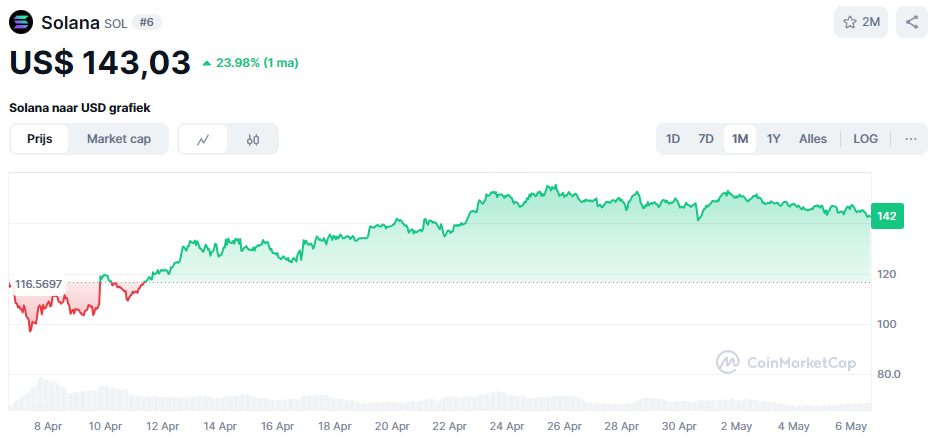Click the 26 Apr date label
Viewport: 933px width, 436px height.
click(565, 426)
